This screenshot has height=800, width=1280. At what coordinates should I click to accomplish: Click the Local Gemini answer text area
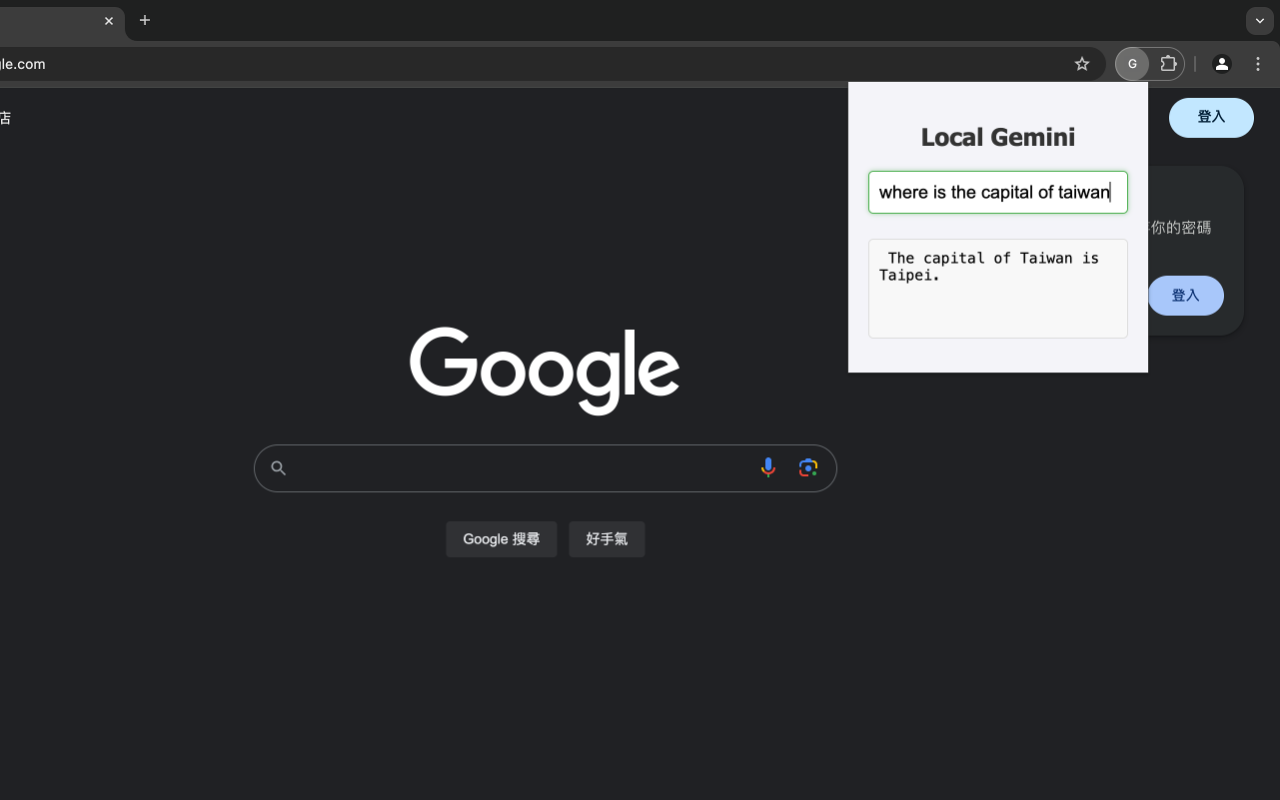pos(997,288)
